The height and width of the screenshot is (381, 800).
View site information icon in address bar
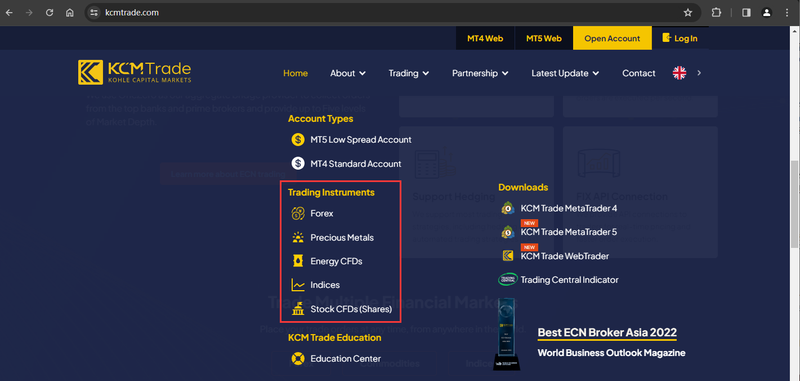93,13
